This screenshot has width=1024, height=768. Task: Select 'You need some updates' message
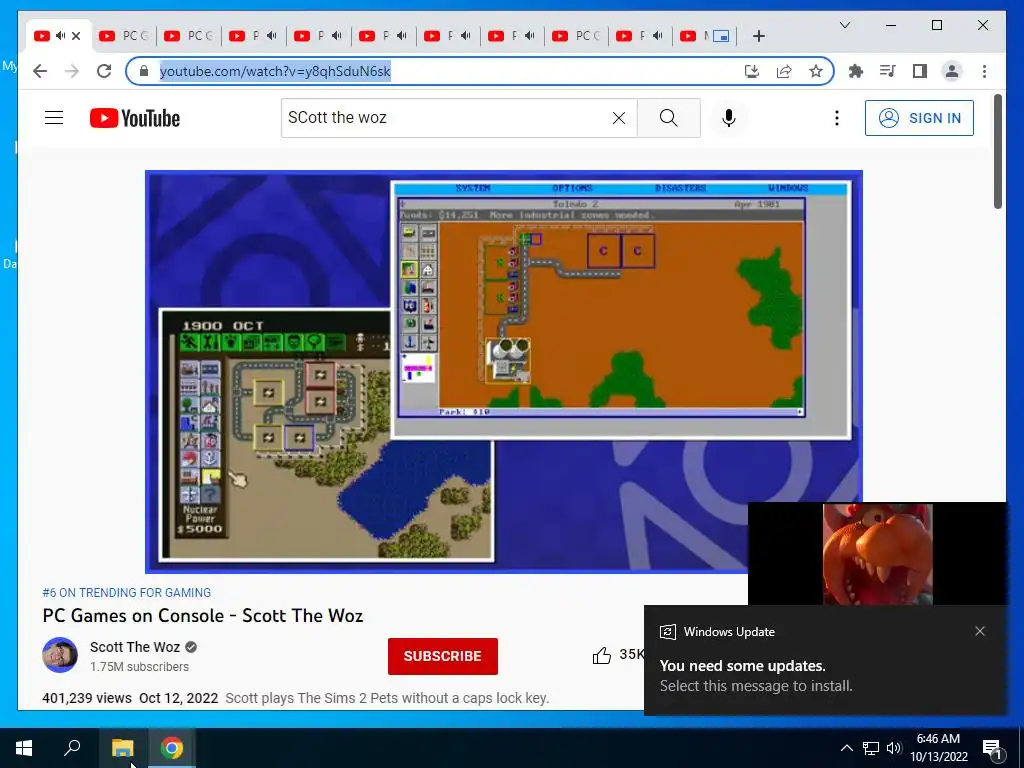click(x=743, y=666)
